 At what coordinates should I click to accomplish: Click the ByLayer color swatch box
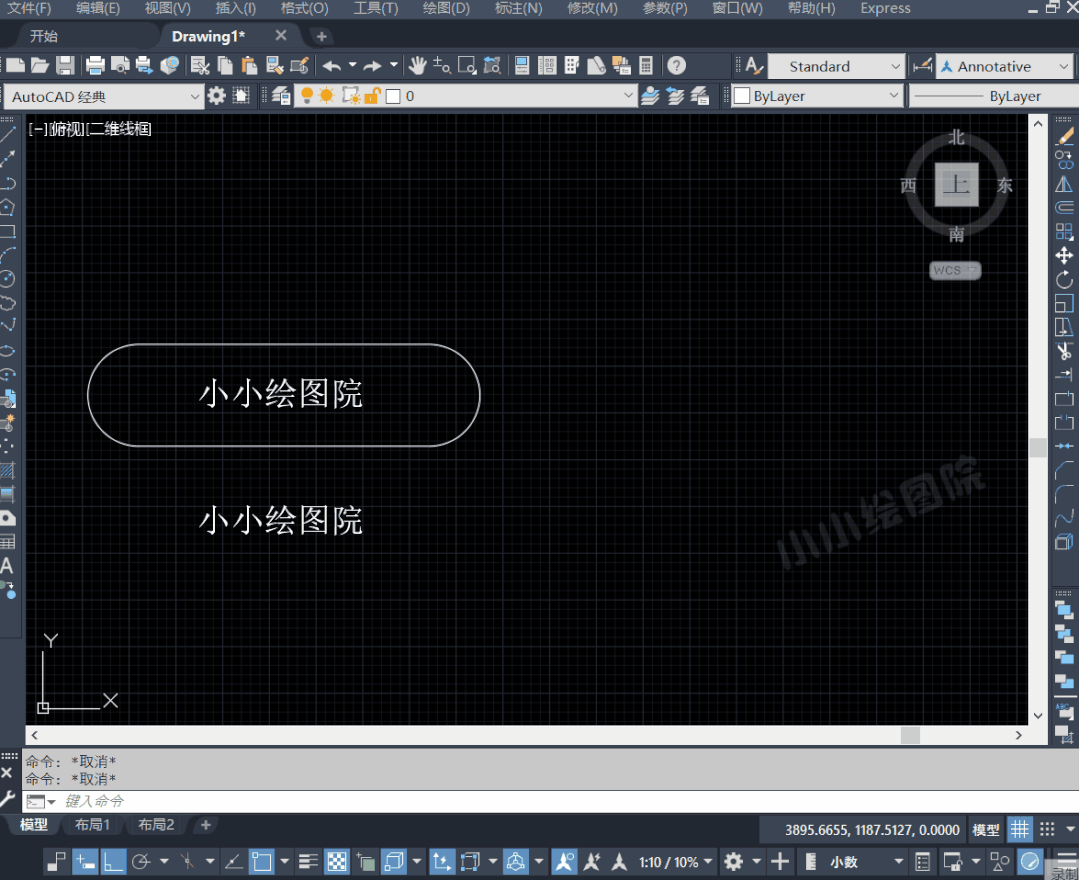(742, 96)
